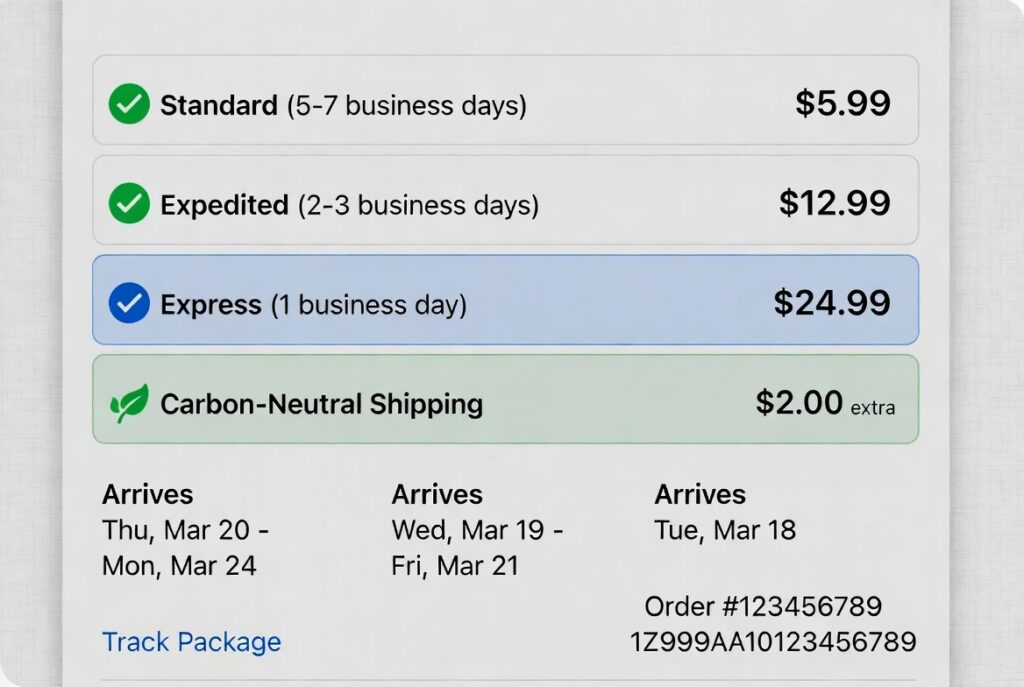The height and width of the screenshot is (687, 1024).
Task: Select tracking number 1Z999AA10123456789
Action: point(772,641)
